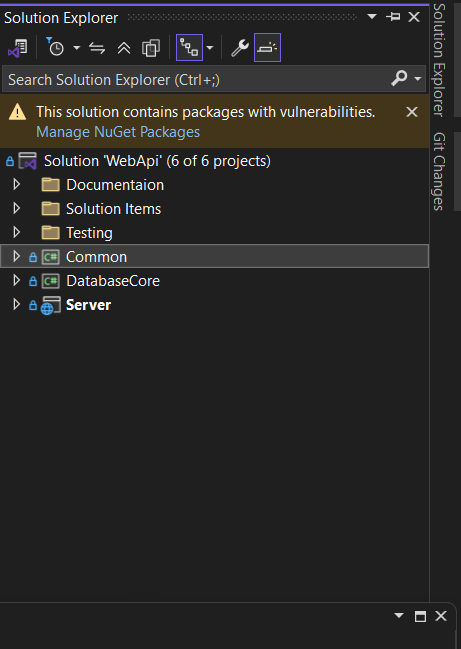This screenshot has width=461, height=649.
Task: Open the pending changes filter
Action: 55,48
